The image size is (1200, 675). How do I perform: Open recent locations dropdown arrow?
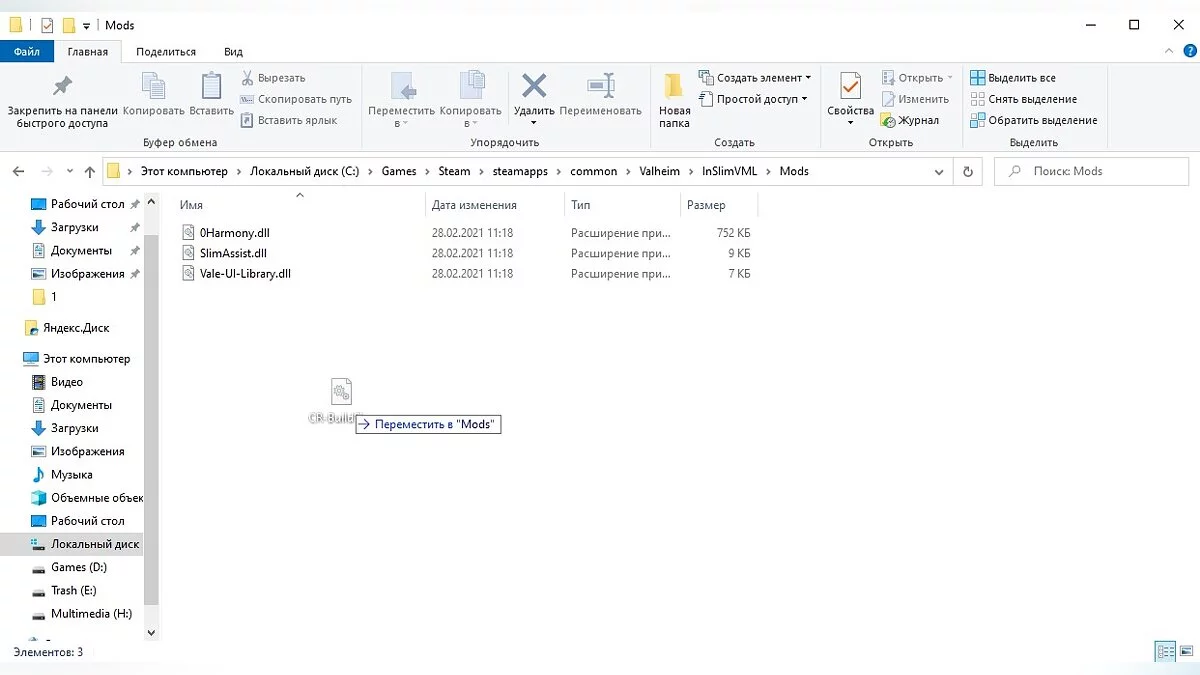point(70,171)
